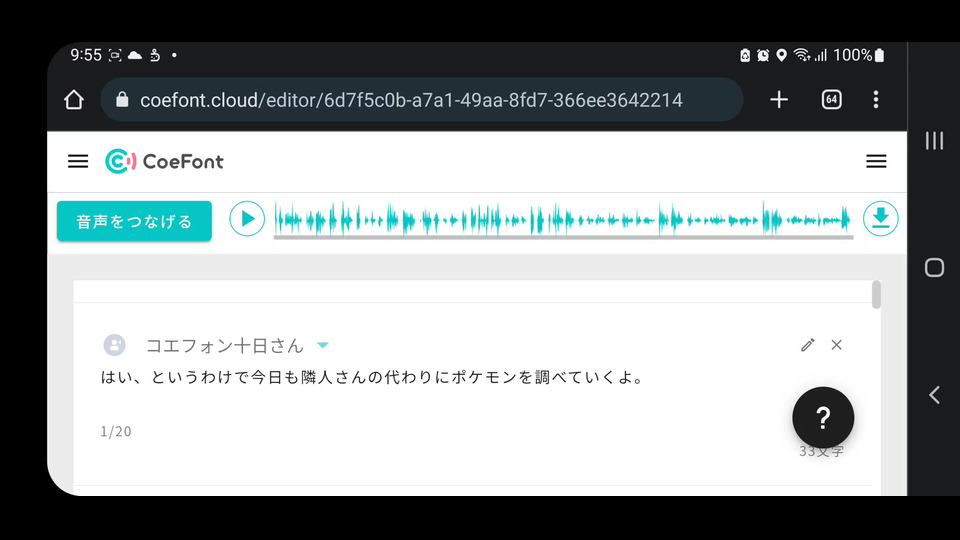Click the CoeFont logo

click(x=164, y=162)
